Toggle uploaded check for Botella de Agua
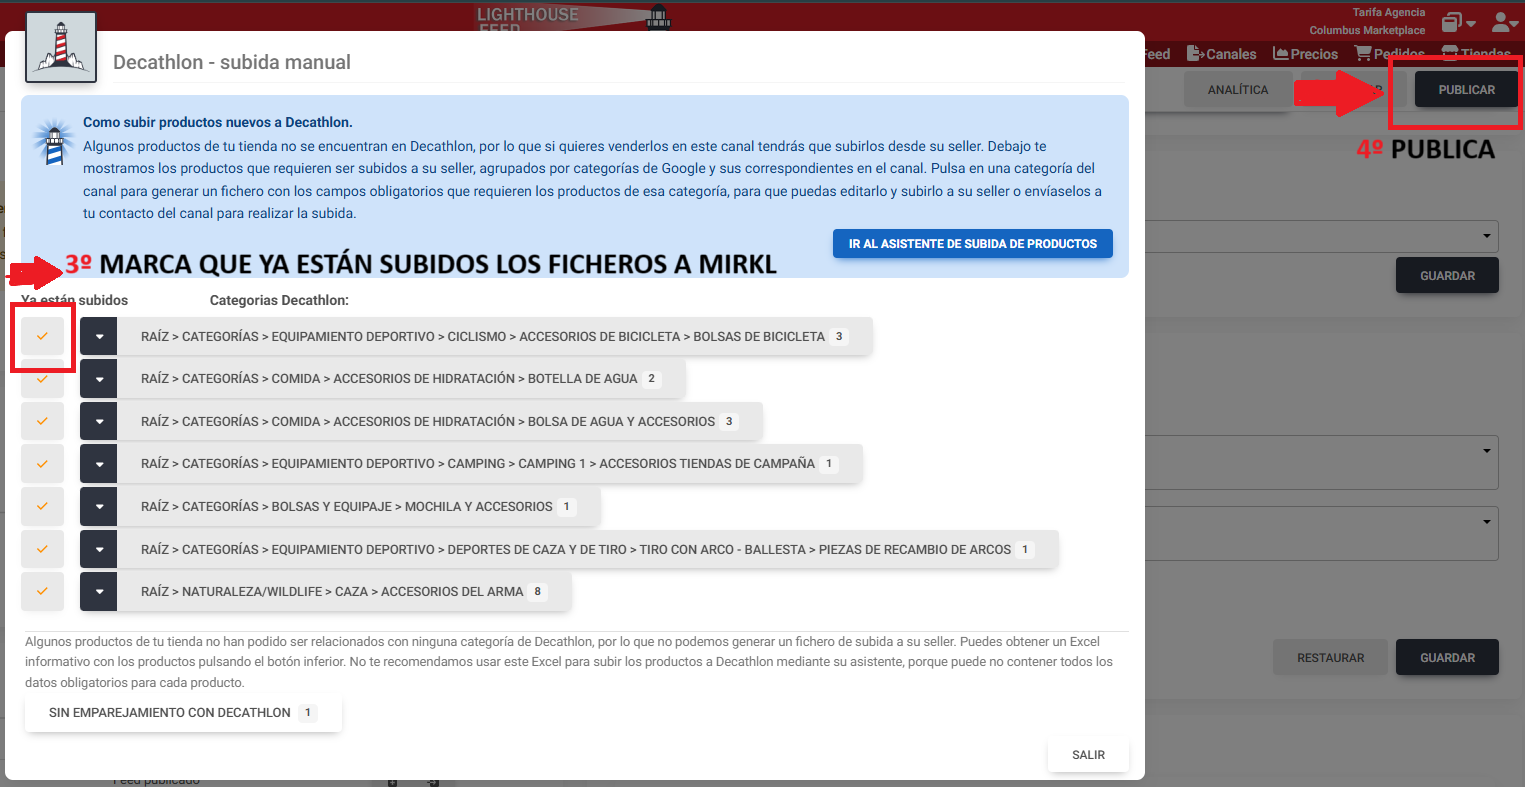The image size is (1525, 787). coord(42,379)
